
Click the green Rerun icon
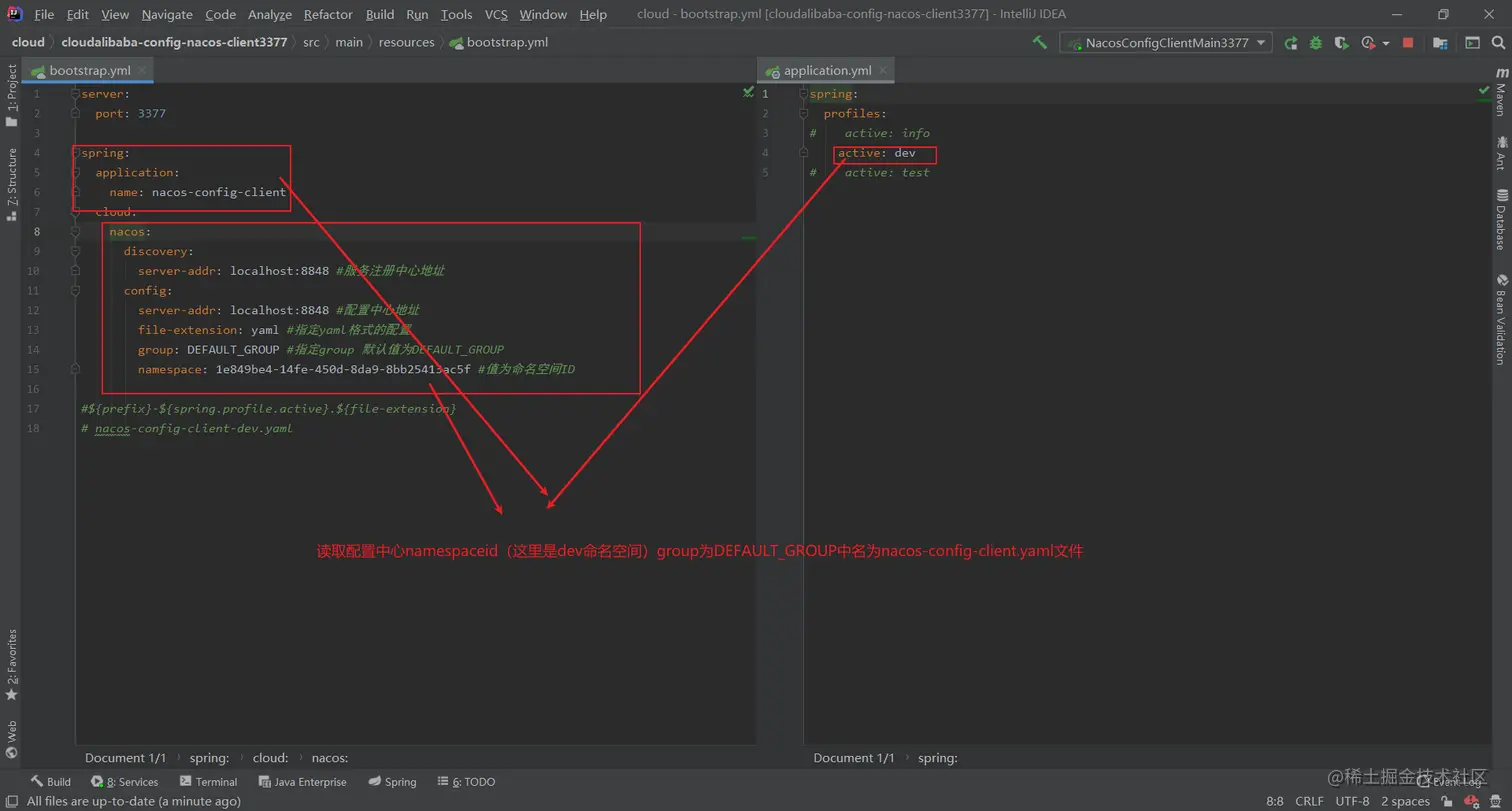(x=1291, y=43)
